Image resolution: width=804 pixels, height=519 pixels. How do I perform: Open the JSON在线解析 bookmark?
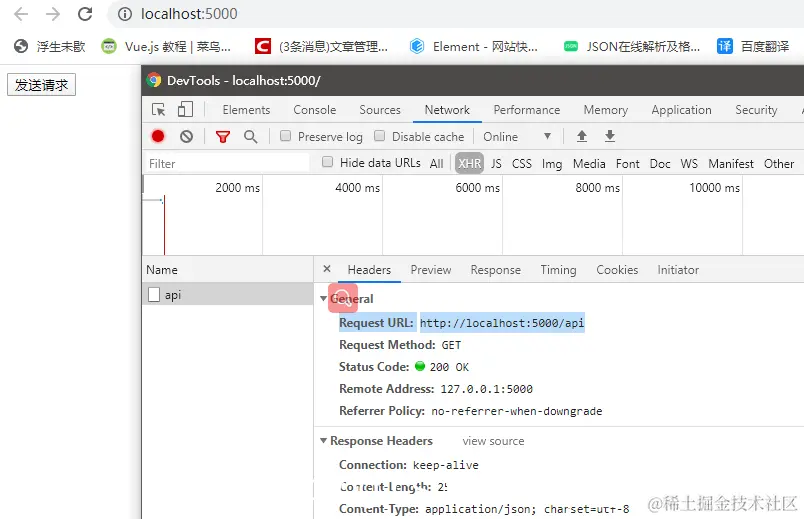coord(632,47)
